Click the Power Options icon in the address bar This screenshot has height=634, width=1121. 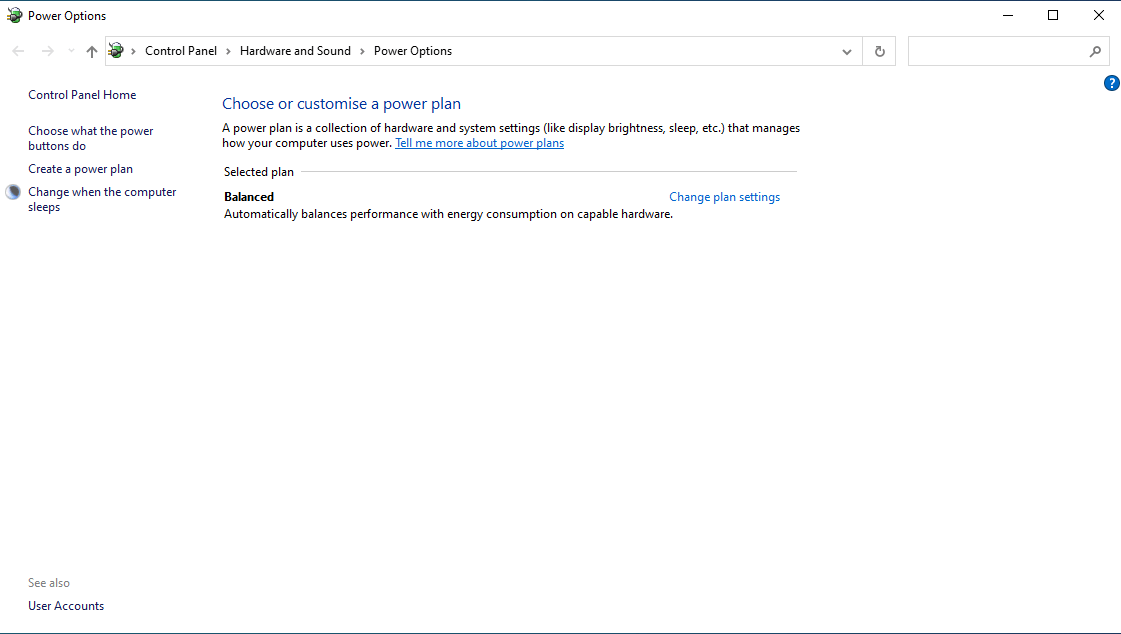click(116, 51)
